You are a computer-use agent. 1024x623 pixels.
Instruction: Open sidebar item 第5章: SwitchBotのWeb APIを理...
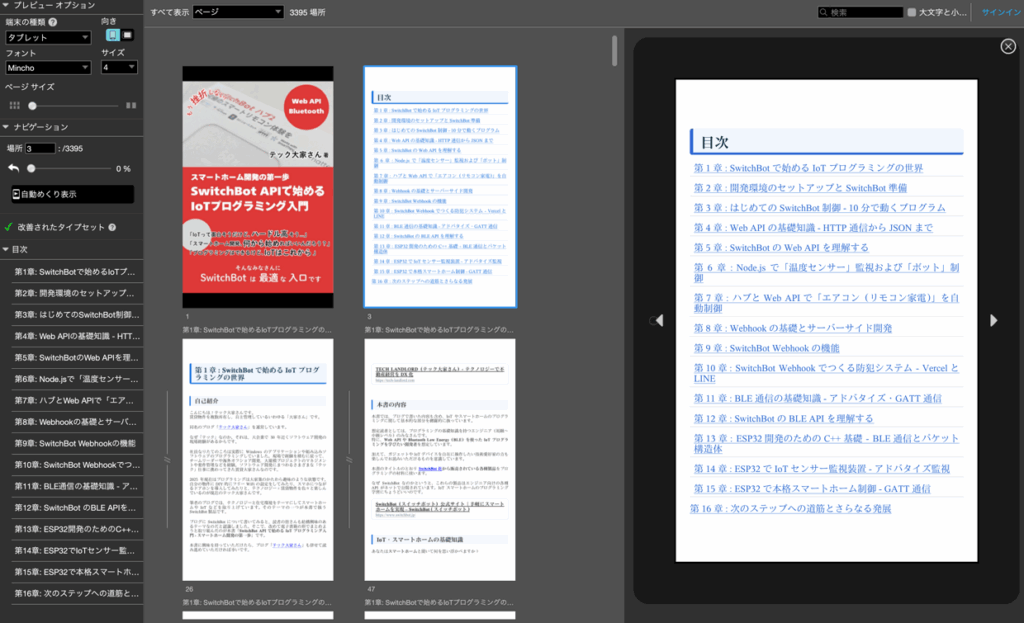tap(74, 358)
